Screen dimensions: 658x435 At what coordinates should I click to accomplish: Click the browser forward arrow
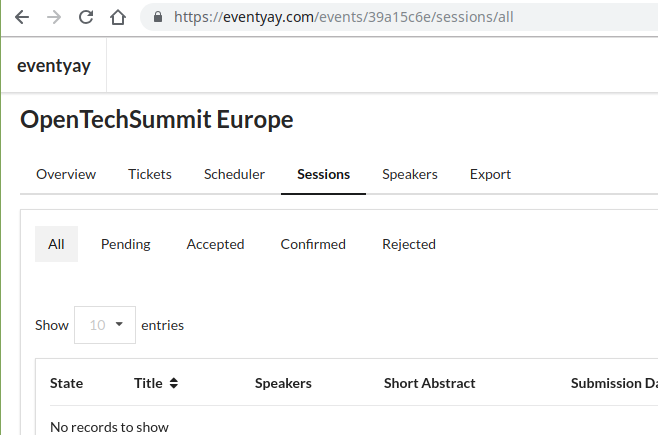(54, 17)
